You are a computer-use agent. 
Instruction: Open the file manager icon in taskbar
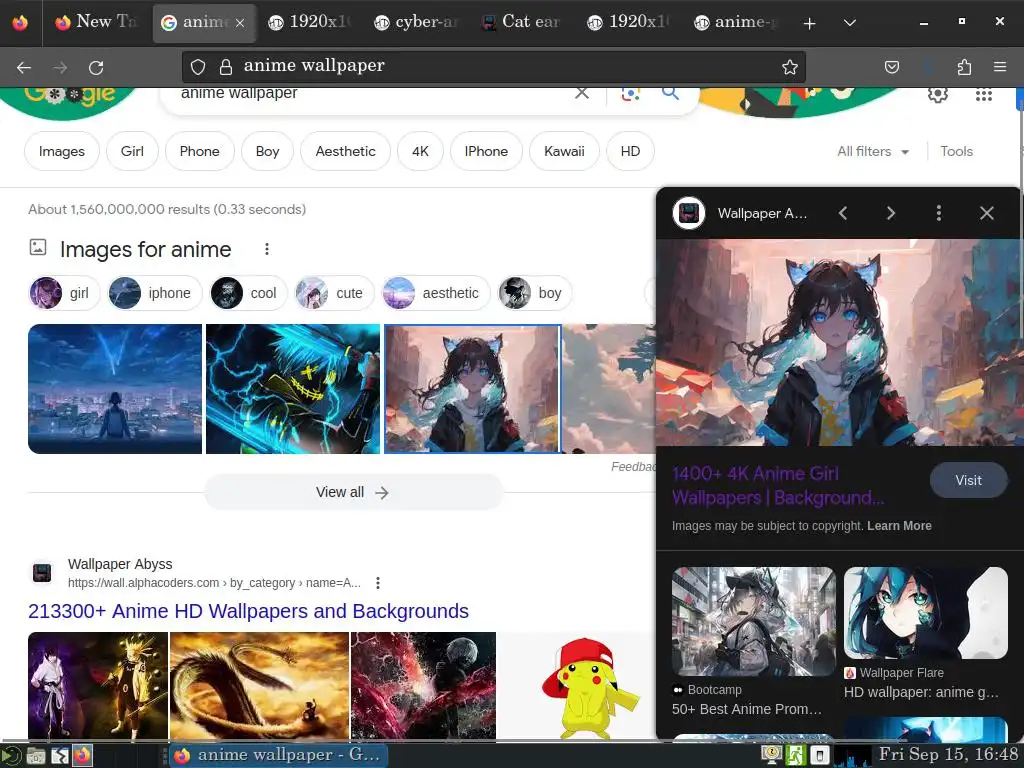pyautogui.click(x=36, y=756)
